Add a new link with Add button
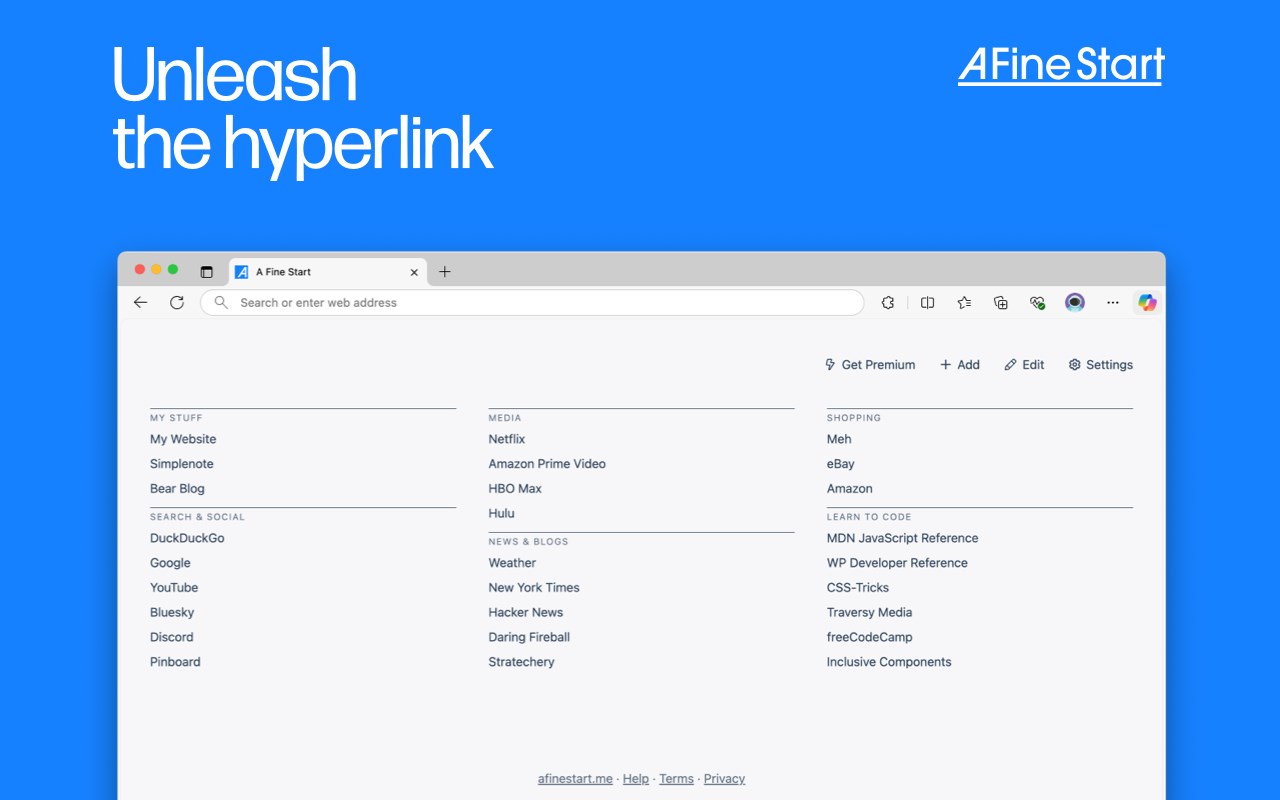 959,365
